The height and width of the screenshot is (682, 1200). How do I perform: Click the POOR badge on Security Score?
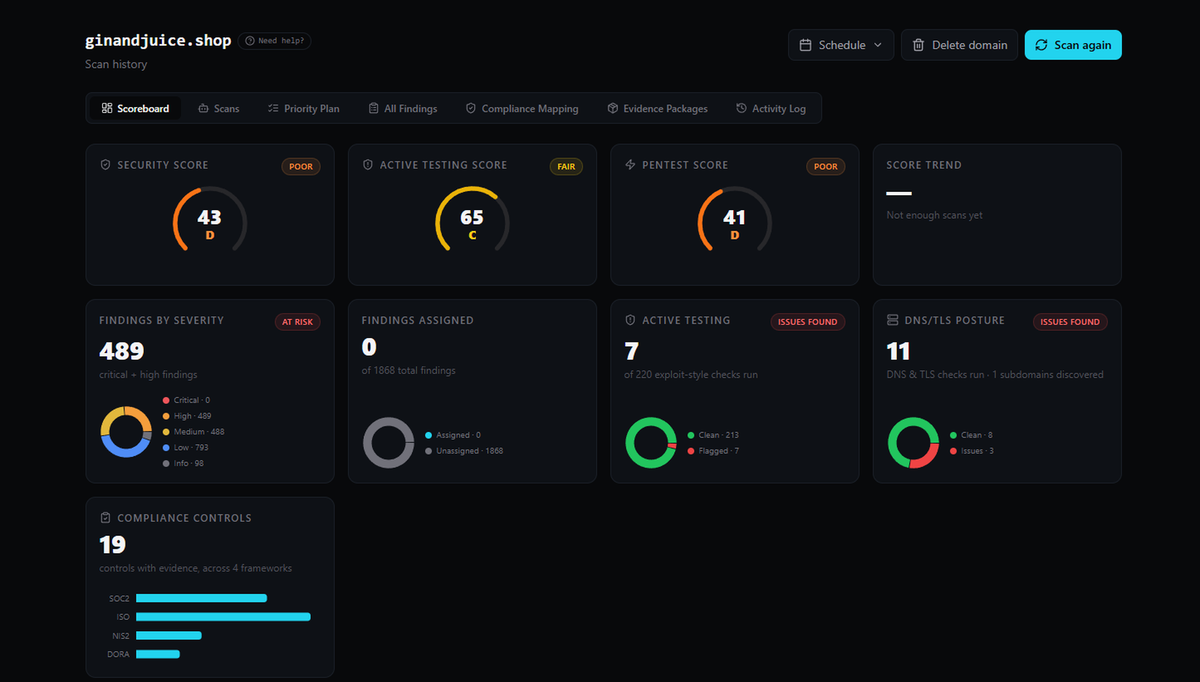301,166
